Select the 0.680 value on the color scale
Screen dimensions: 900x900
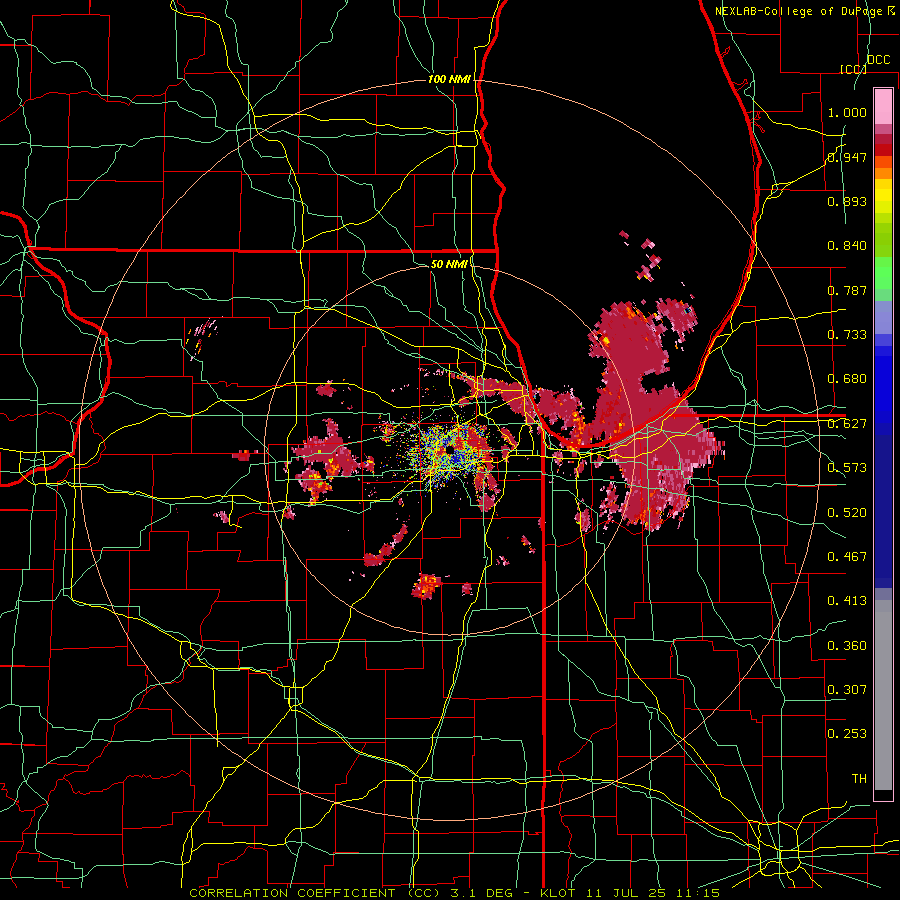[x=847, y=379]
